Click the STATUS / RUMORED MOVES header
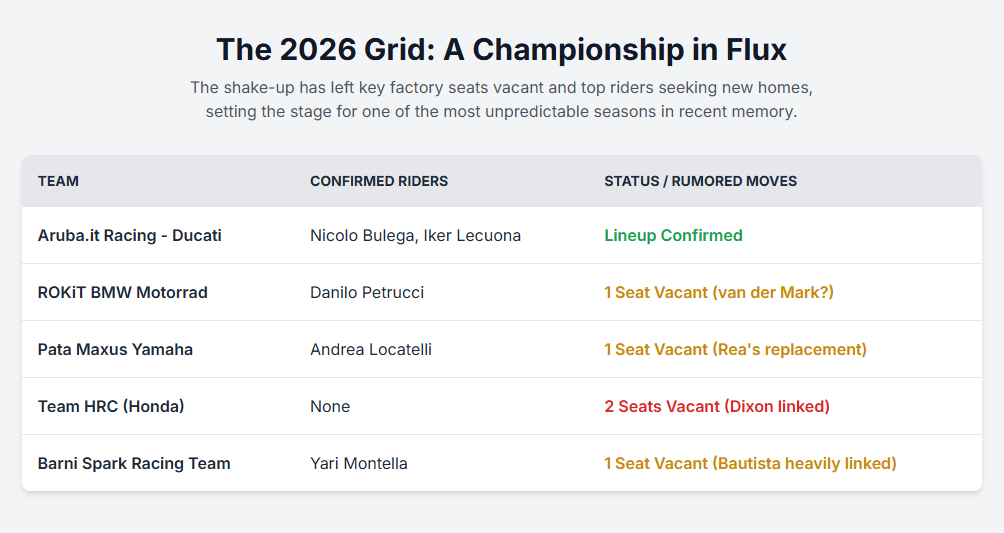Screen dimensions: 1004x533 point(700,181)
